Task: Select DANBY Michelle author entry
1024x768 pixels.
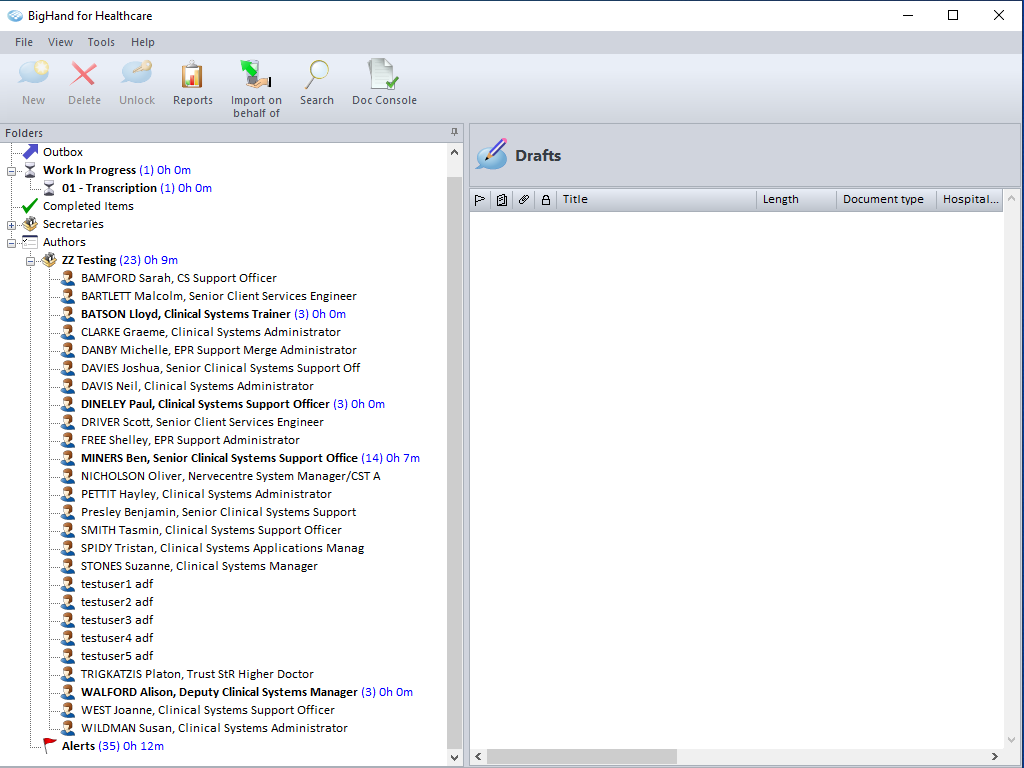Action: [x=219, y=350]
